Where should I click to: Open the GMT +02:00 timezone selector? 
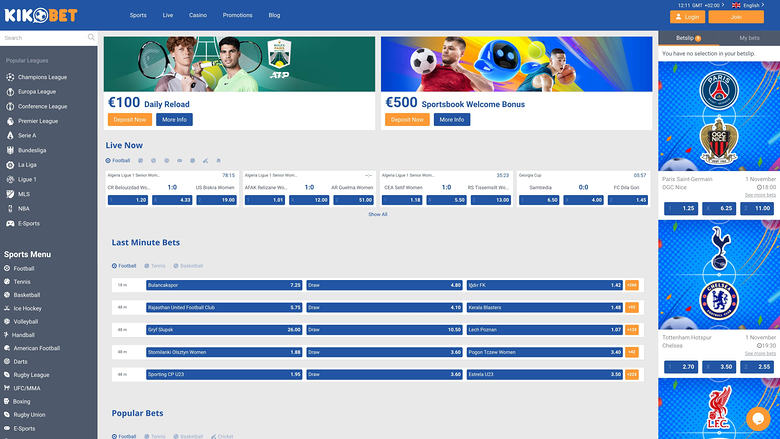tap(701, 5)
